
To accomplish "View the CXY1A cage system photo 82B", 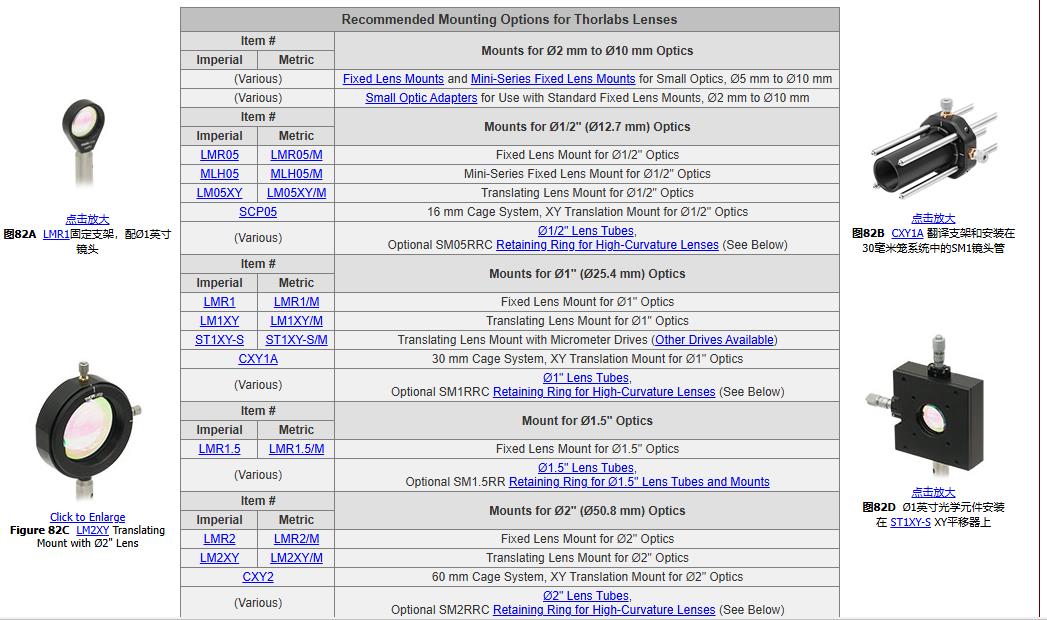I will (935, 148).
